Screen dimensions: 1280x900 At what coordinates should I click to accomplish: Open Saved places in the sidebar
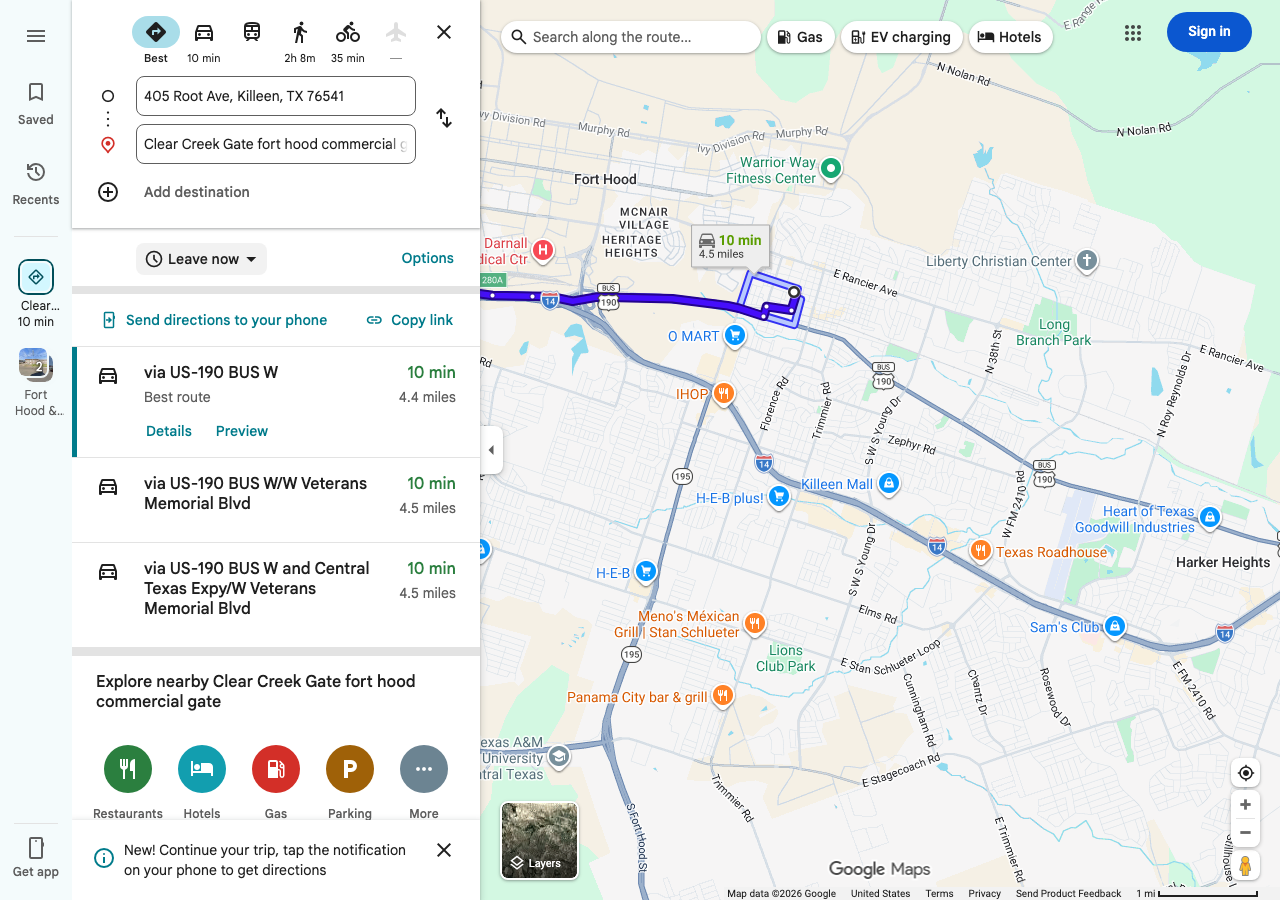(x=36, y=104)
